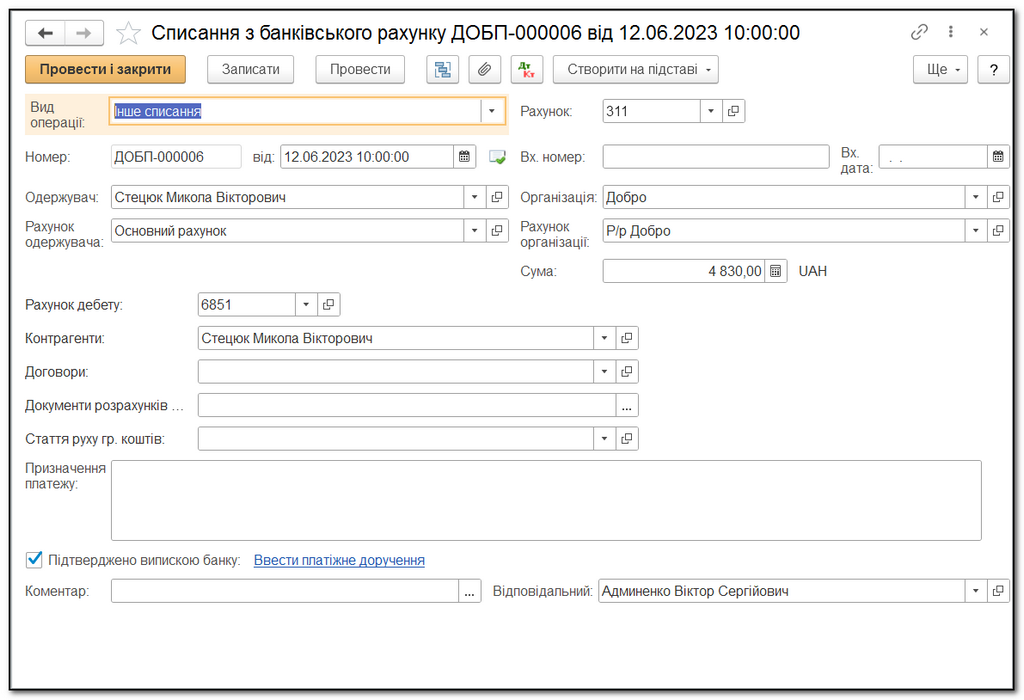Expand Рахунок одержувача dropdown
This screenshot has height=700, width=1024.
click(475, 231)
